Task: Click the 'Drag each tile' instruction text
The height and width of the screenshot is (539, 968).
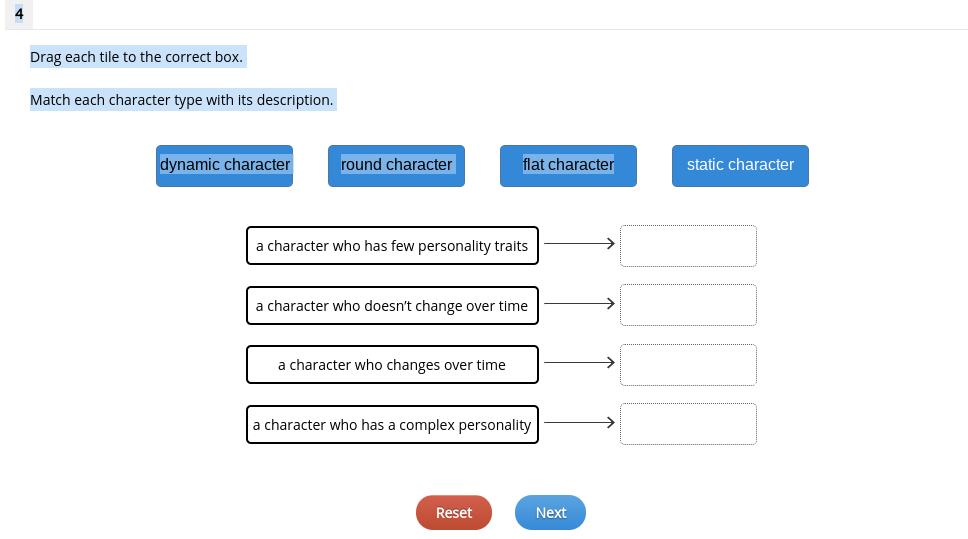Action: tap(136, 57)
